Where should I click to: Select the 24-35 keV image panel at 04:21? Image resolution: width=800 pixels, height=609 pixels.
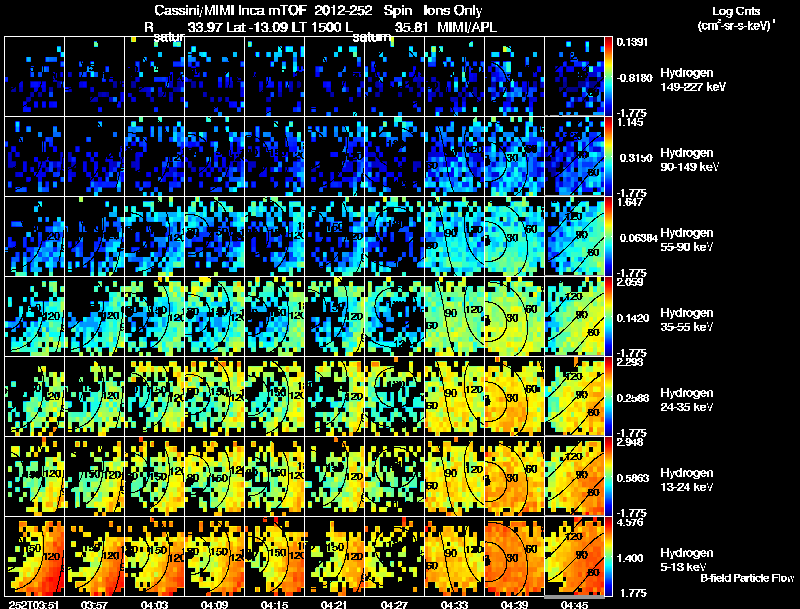(x=334, y=396)
